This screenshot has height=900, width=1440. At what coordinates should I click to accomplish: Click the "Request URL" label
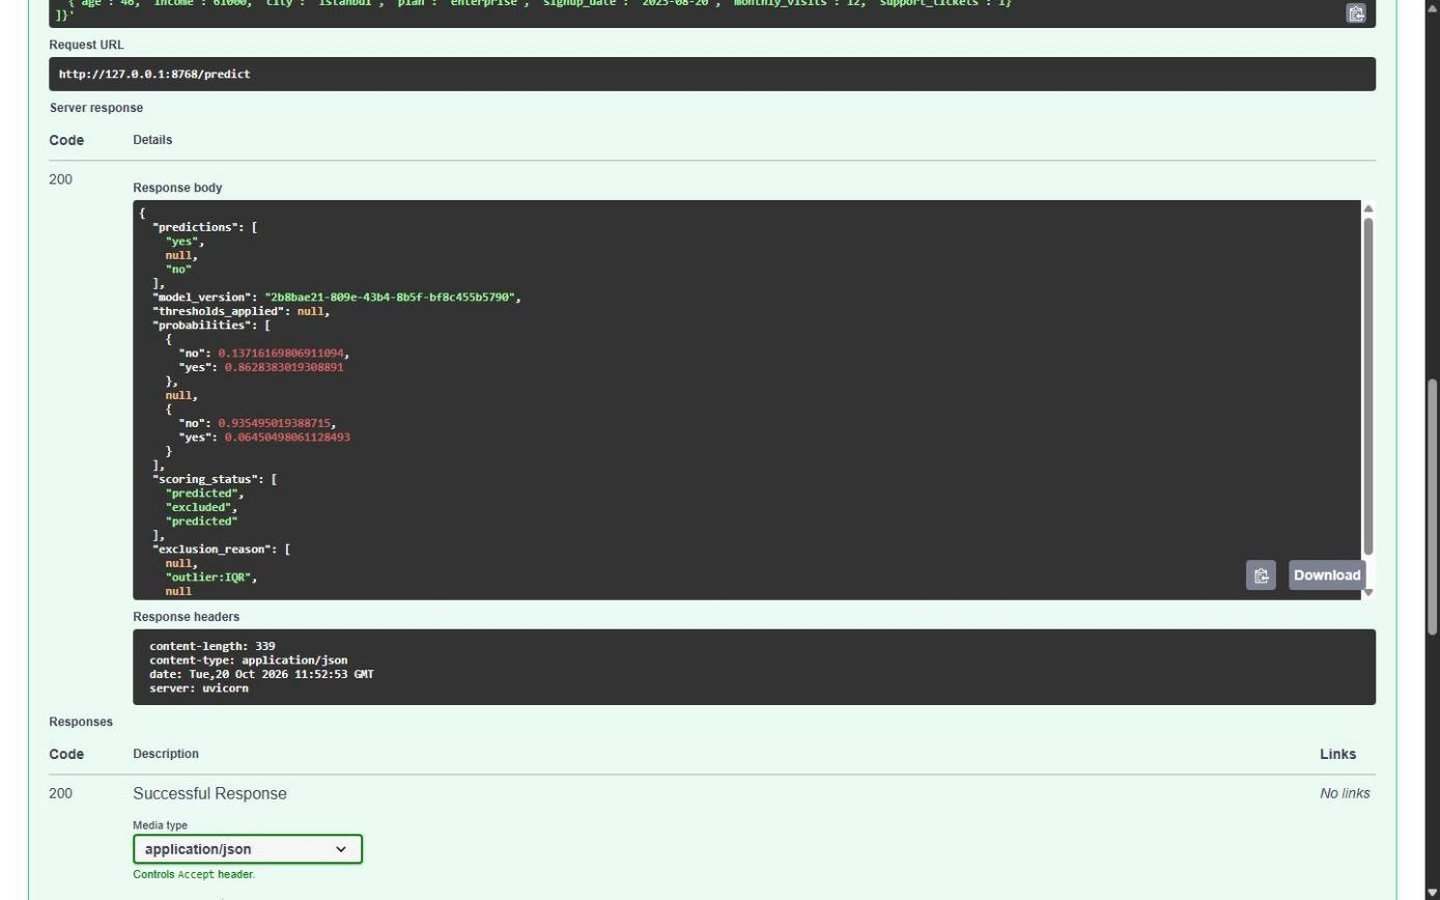tap(87, 45)
